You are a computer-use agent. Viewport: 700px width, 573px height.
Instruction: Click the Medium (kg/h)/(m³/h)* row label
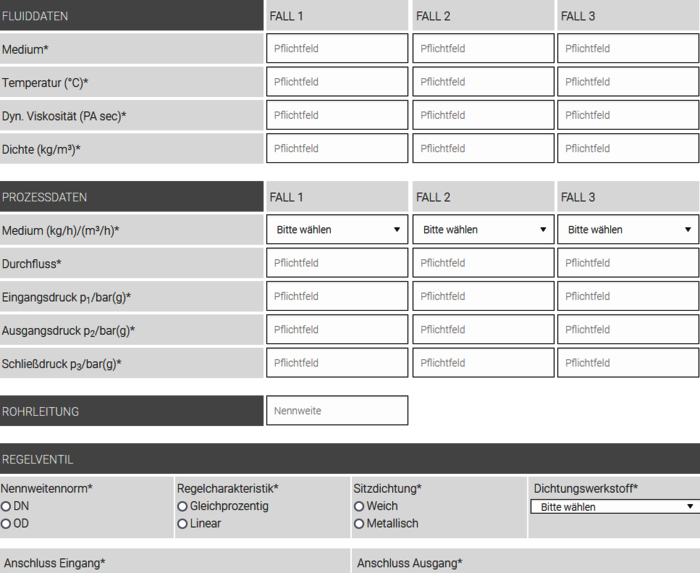point(61,231)
